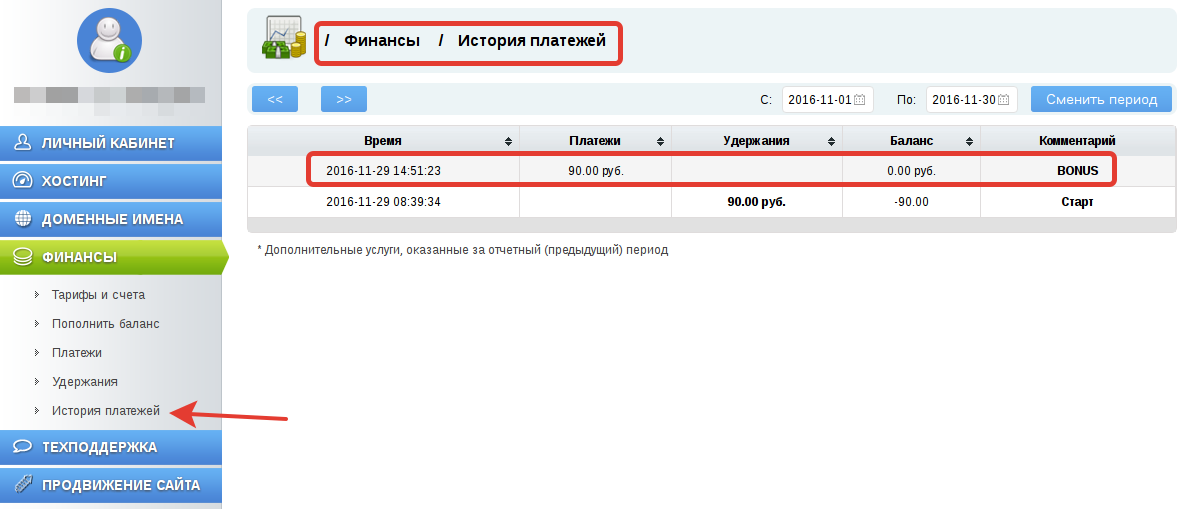1180x509 pixels.
Task: Click the start date input field
Action: pyautogui.click(x=817, y=100)
